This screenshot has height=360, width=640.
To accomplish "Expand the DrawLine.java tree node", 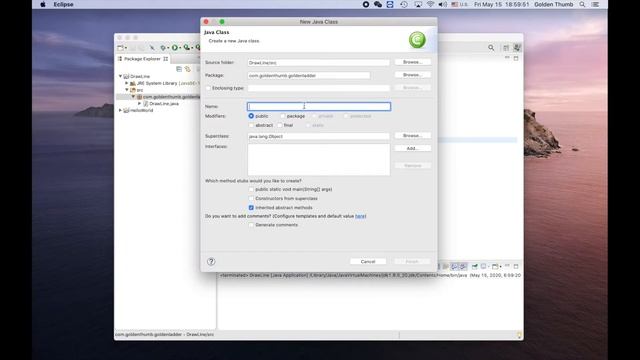I will 140,104.
